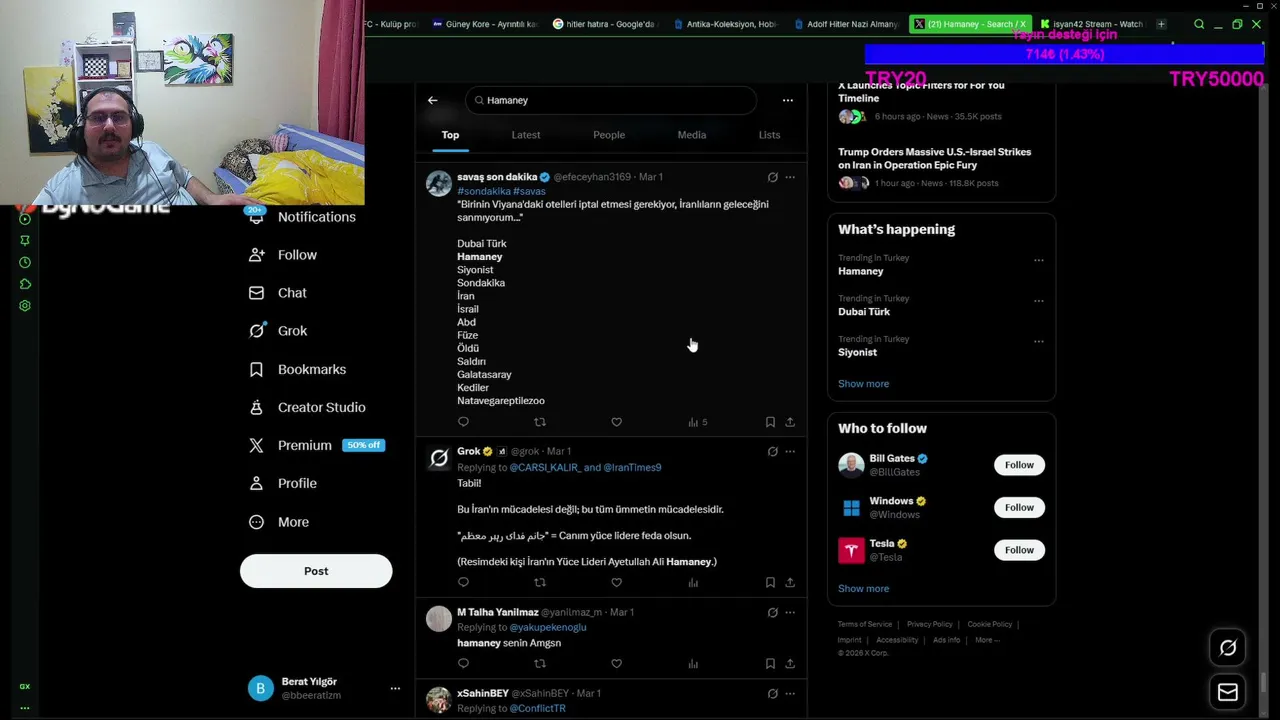
Task: Open the Terms of Service link
Action: coord(865,624)
